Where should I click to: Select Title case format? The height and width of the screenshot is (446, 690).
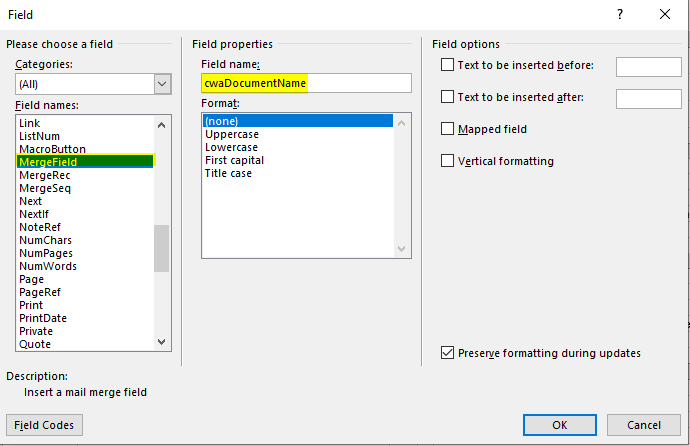click(x=229, y=173)
